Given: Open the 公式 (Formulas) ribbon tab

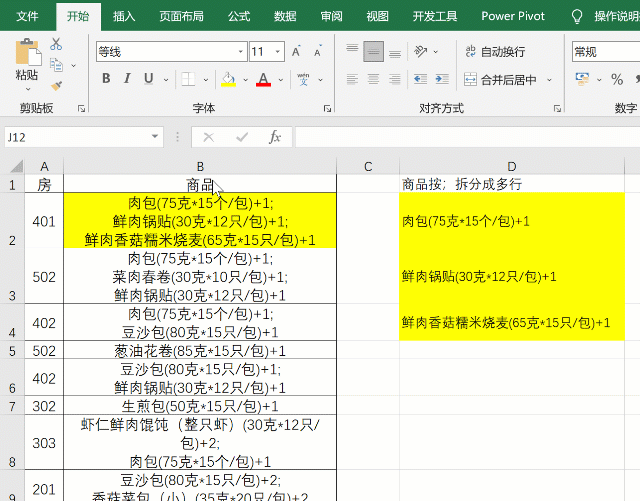Looking at the screenshot, I should pyautogui.click(x=239, y=16).
